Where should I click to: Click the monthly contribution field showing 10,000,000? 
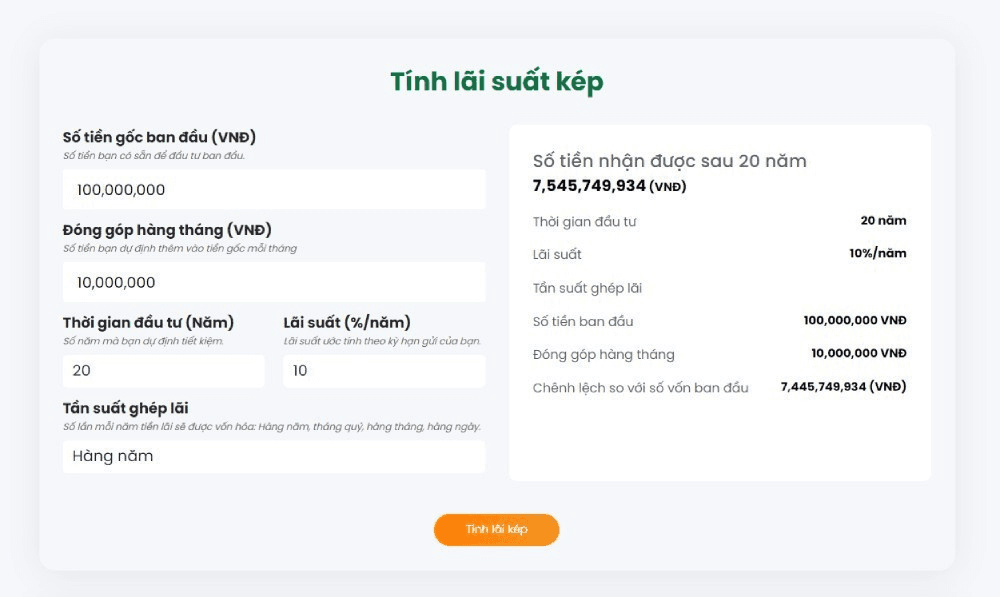[272, 282]
